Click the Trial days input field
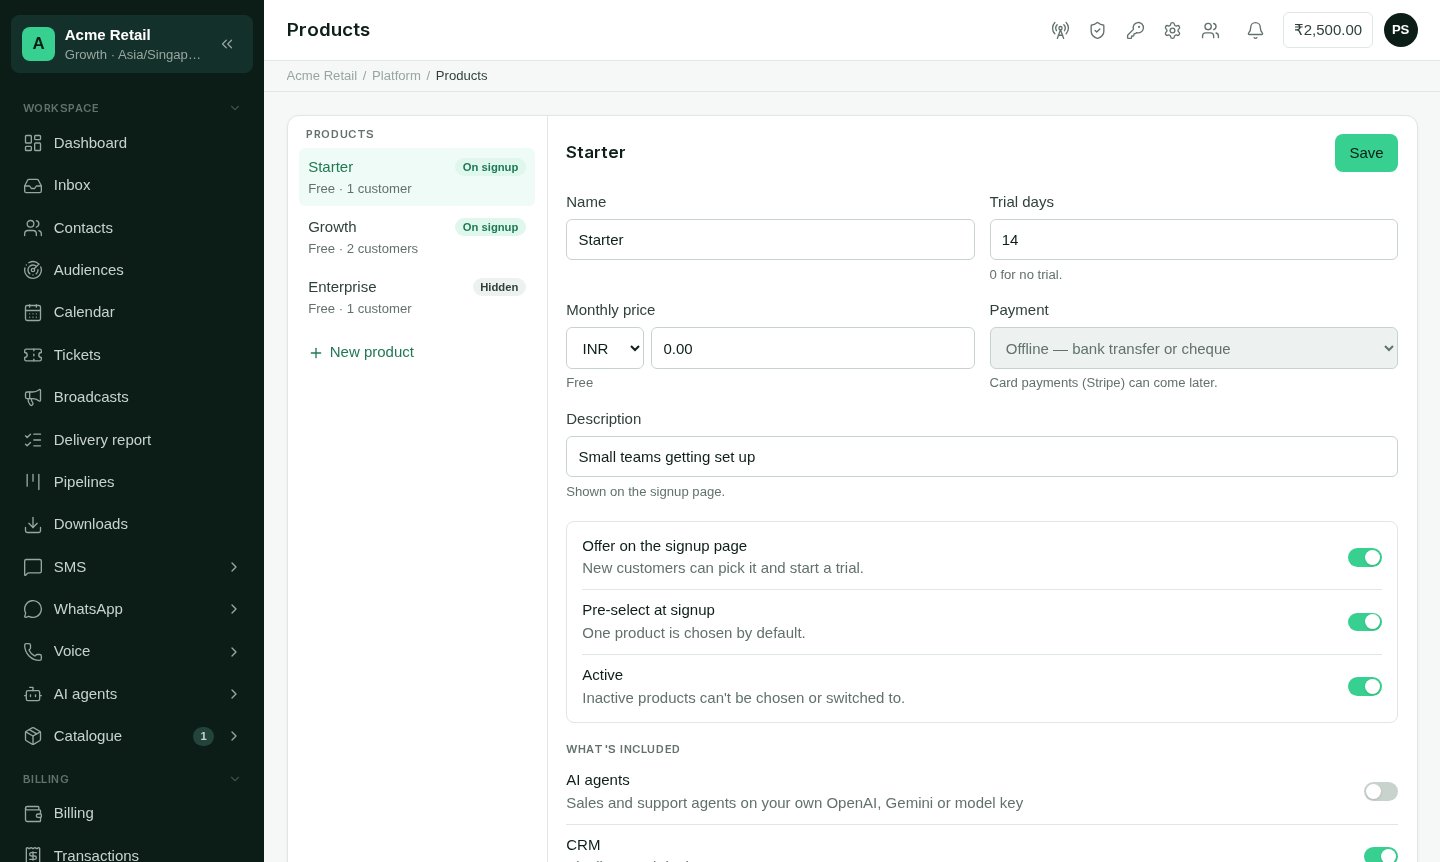 point(1193,240)
